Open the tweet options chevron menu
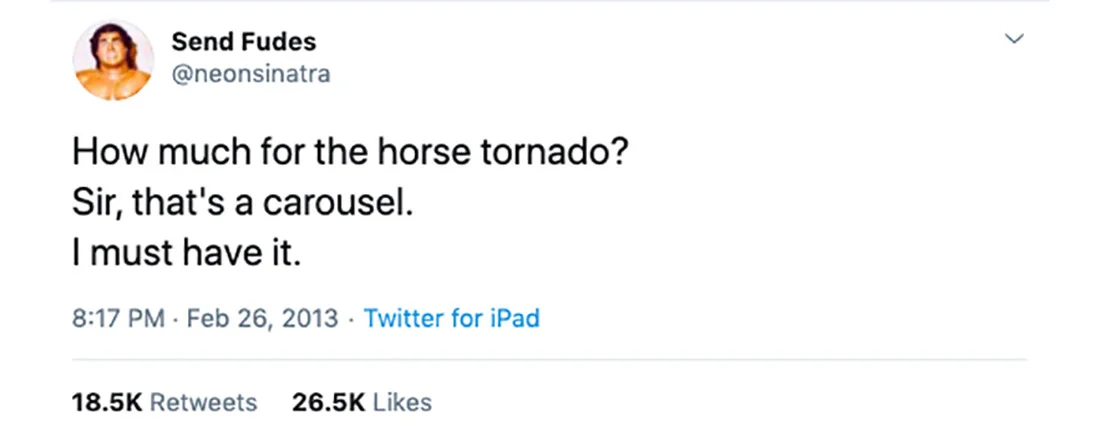Image resolution: width=1100 pixels, height=441 pixels. click(x=1014, y=39)
